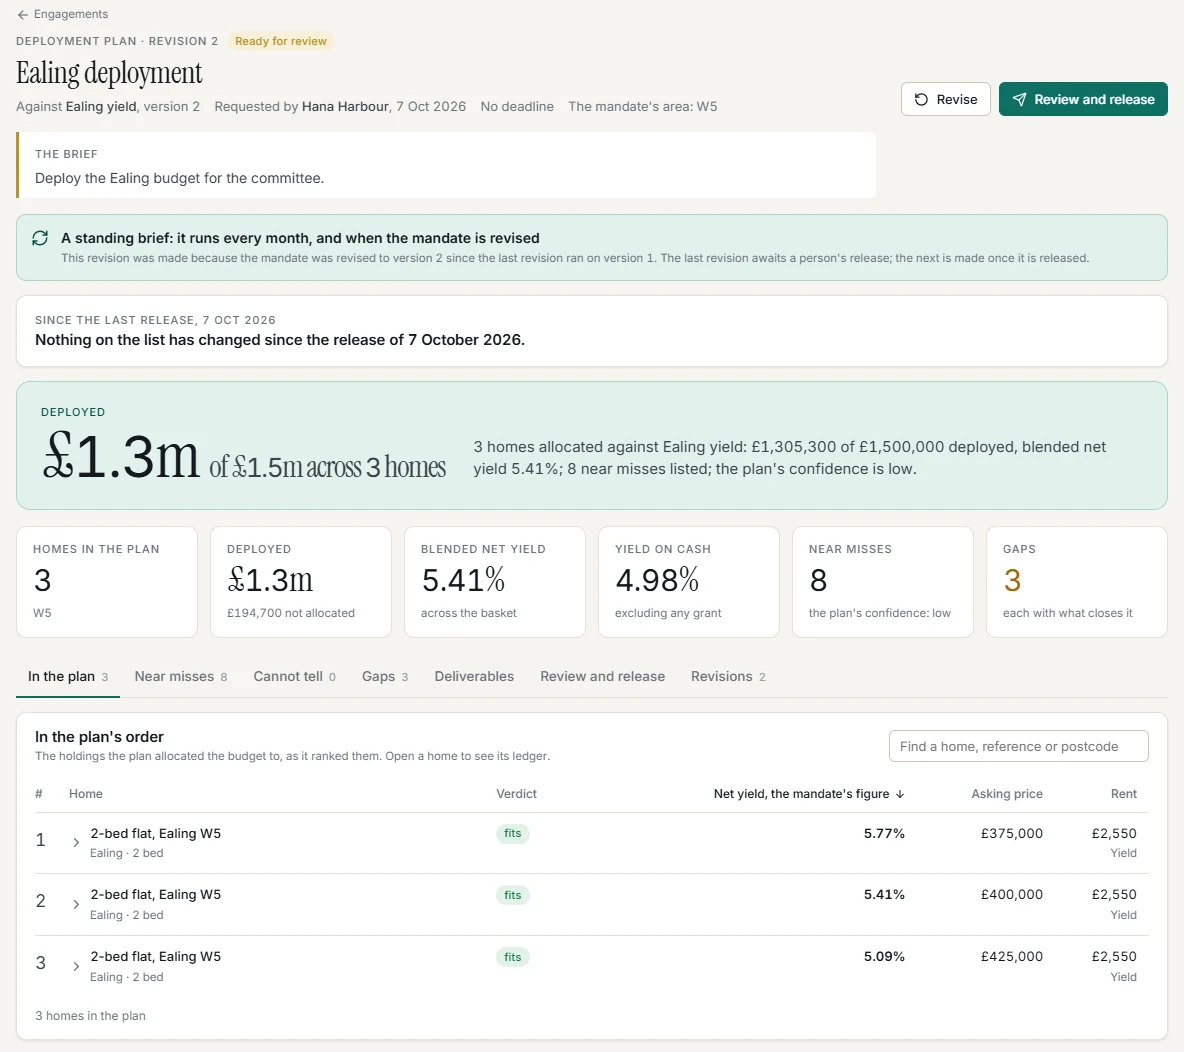This screenshot has width=1184, height=1052.
Task: Open the Cannot tell tab
Action: point(294,677)
